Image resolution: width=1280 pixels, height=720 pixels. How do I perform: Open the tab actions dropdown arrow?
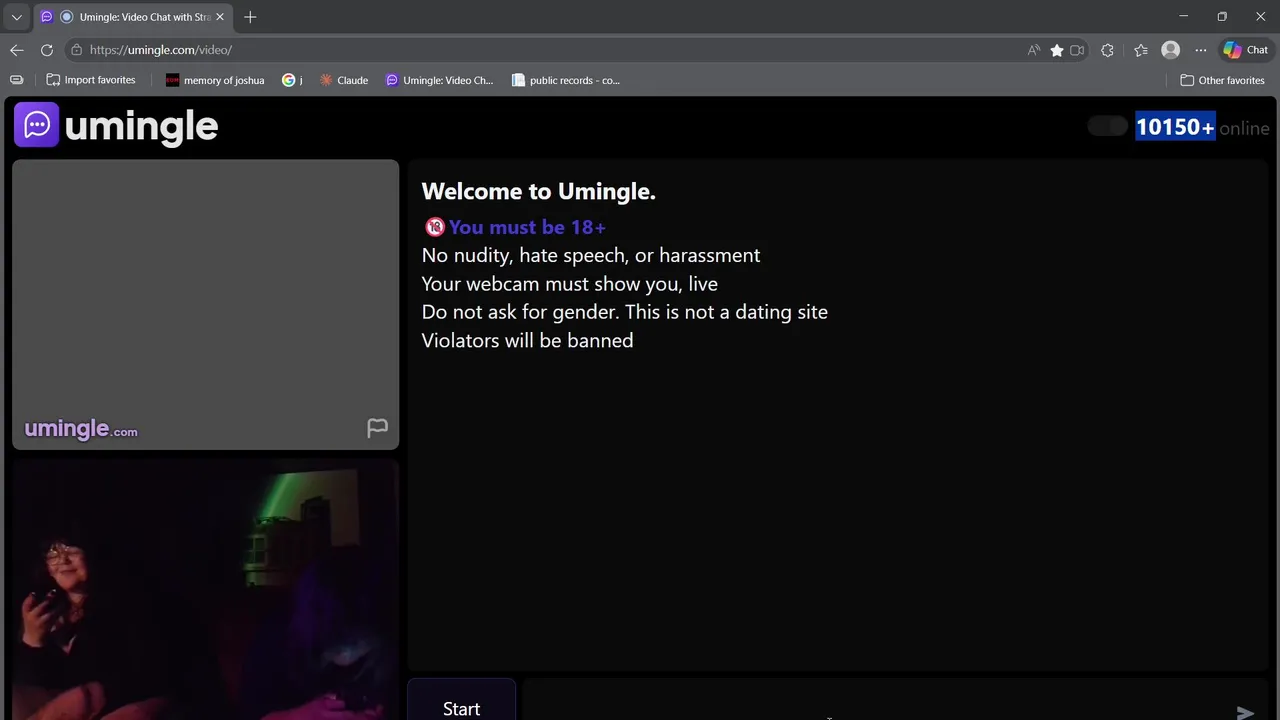click(x=16, y=17)
